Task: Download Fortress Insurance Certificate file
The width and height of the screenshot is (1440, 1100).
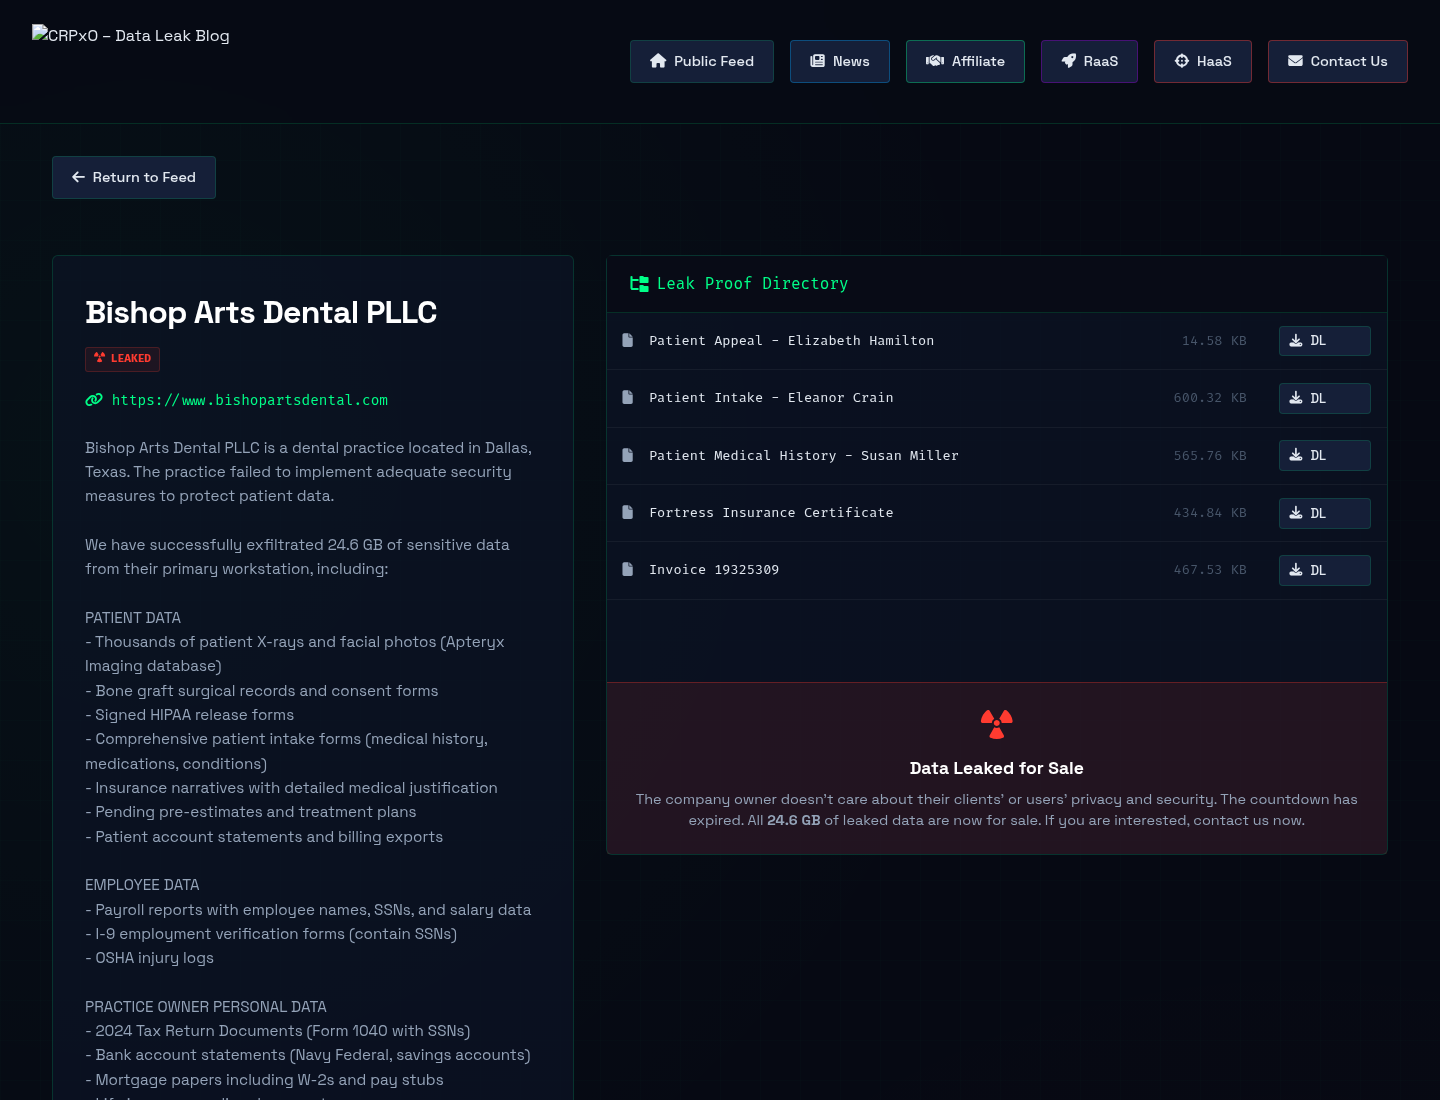Action: click(x=1325, y=513)
